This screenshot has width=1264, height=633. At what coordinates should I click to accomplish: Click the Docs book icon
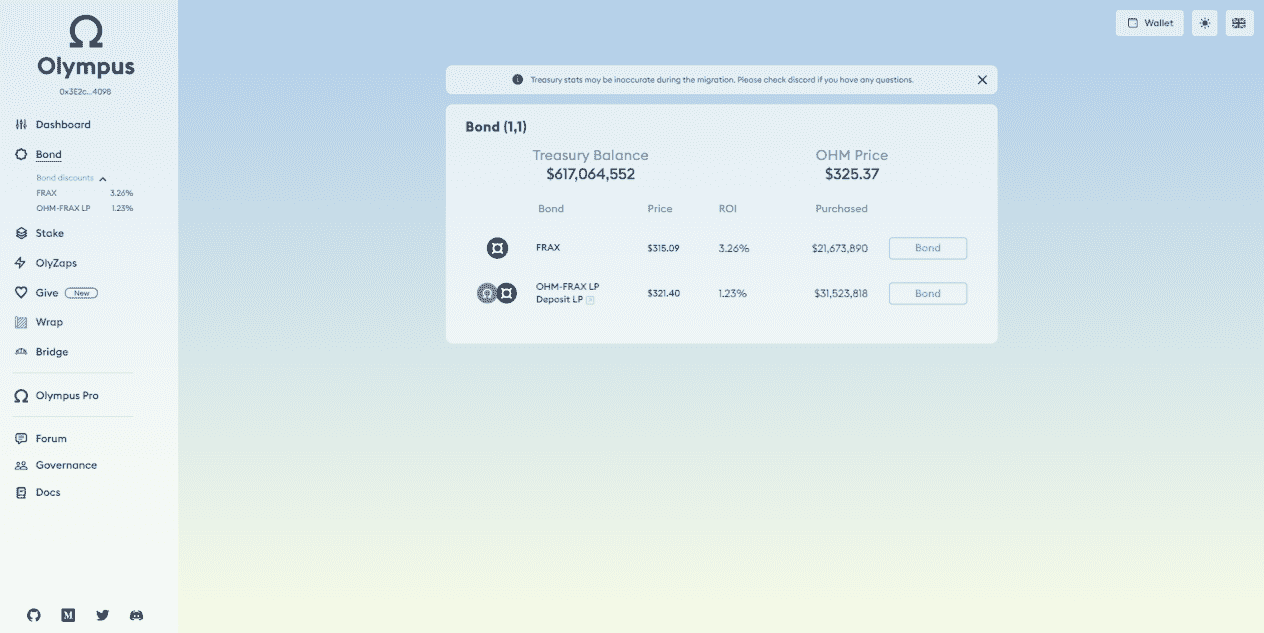click(21, 493)
